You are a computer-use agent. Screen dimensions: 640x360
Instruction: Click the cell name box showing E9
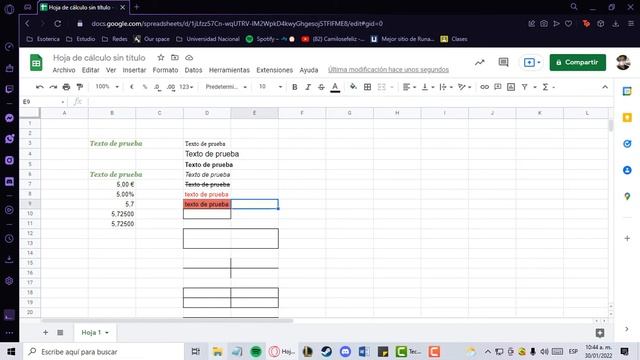coord(43,102)
